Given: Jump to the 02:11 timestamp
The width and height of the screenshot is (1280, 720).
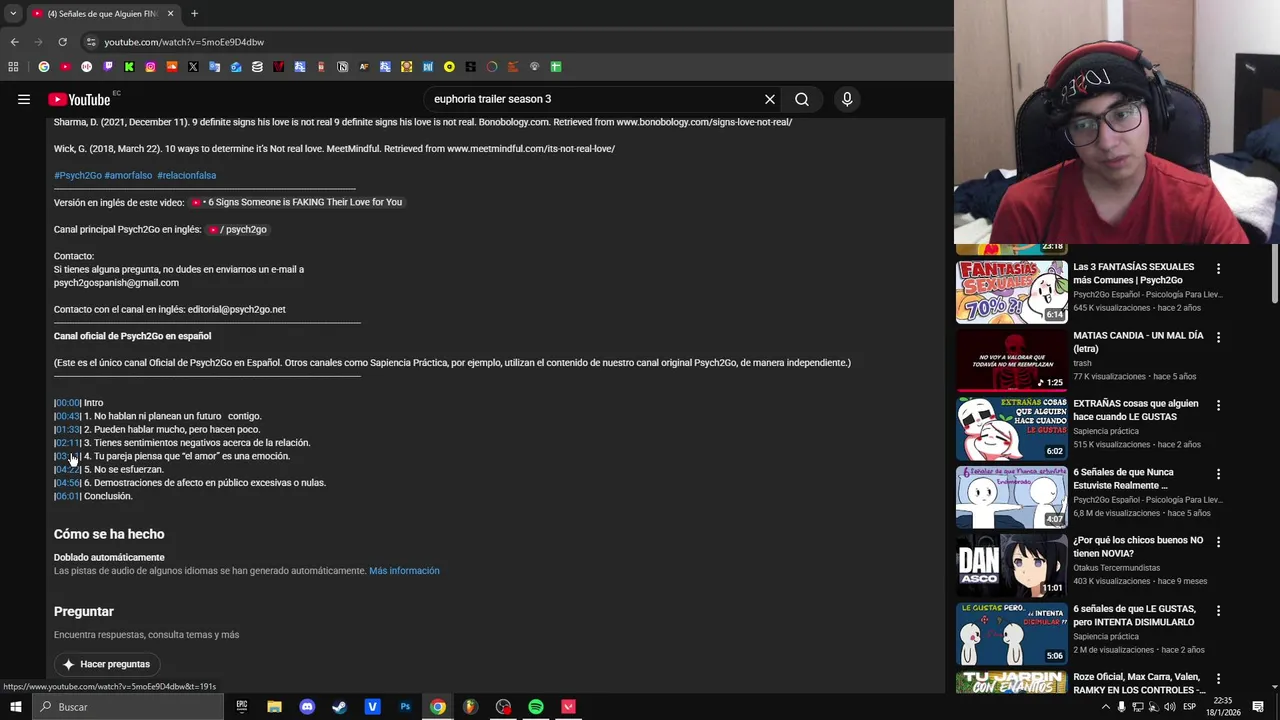Looking at the screenshot, I should [67, 442].
